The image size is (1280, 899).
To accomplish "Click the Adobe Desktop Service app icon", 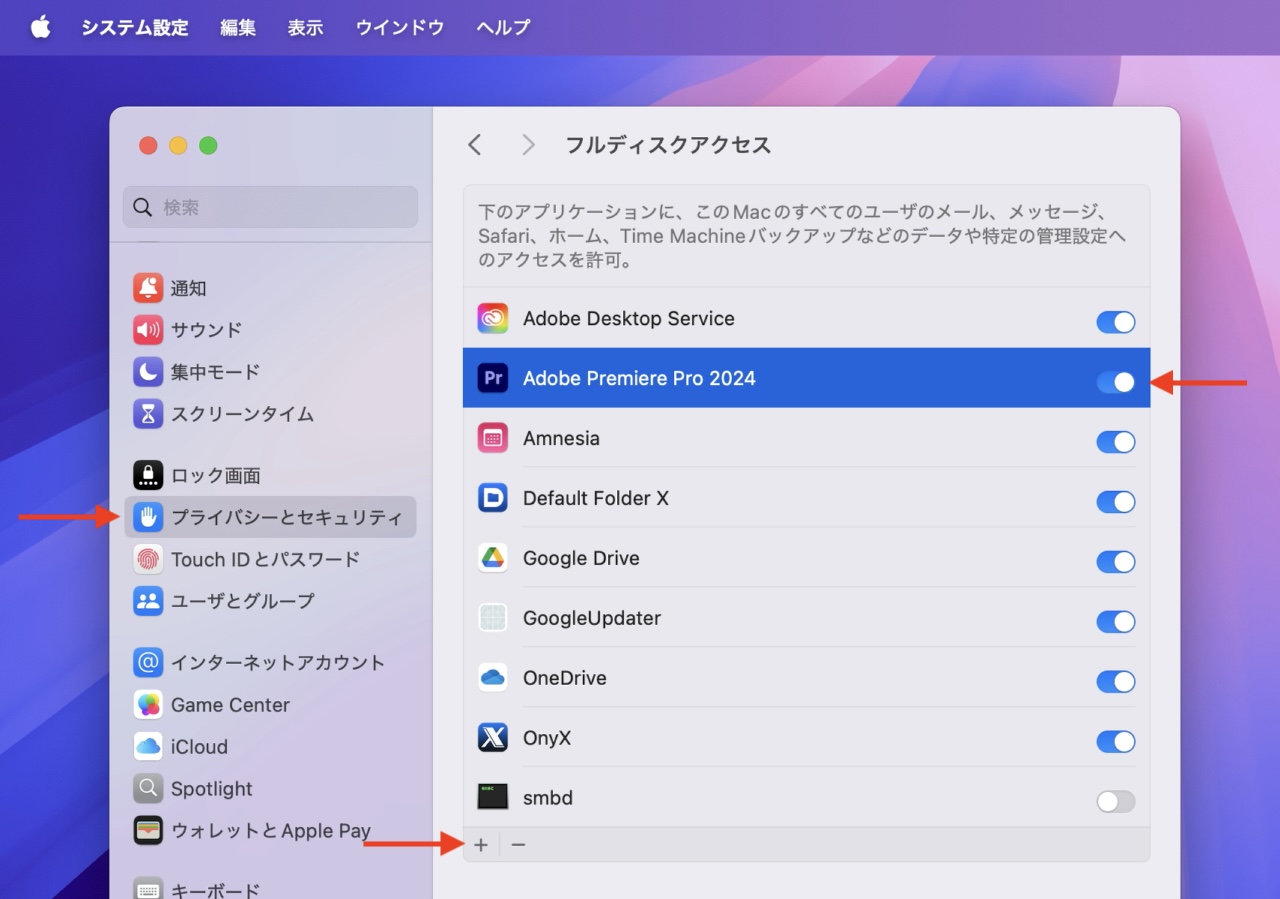I will click(x=493, y=319).
